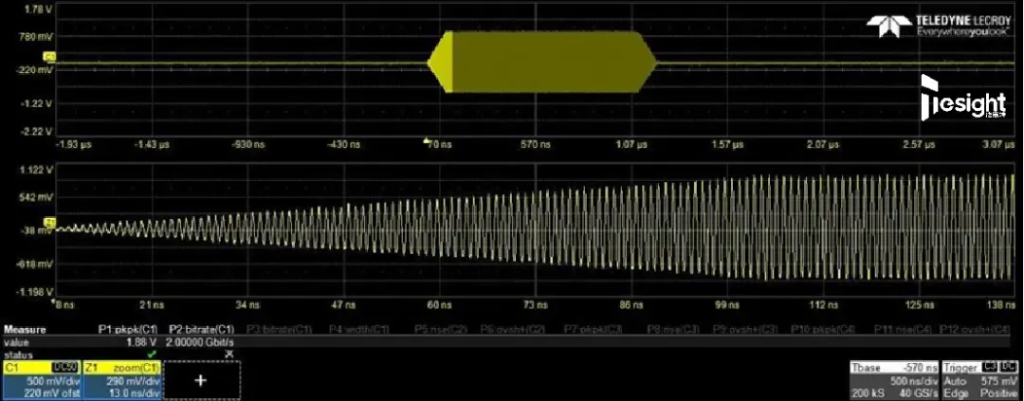
Task: Click the zoomed sine waveform in the lower grid
Action: point(536,227)
